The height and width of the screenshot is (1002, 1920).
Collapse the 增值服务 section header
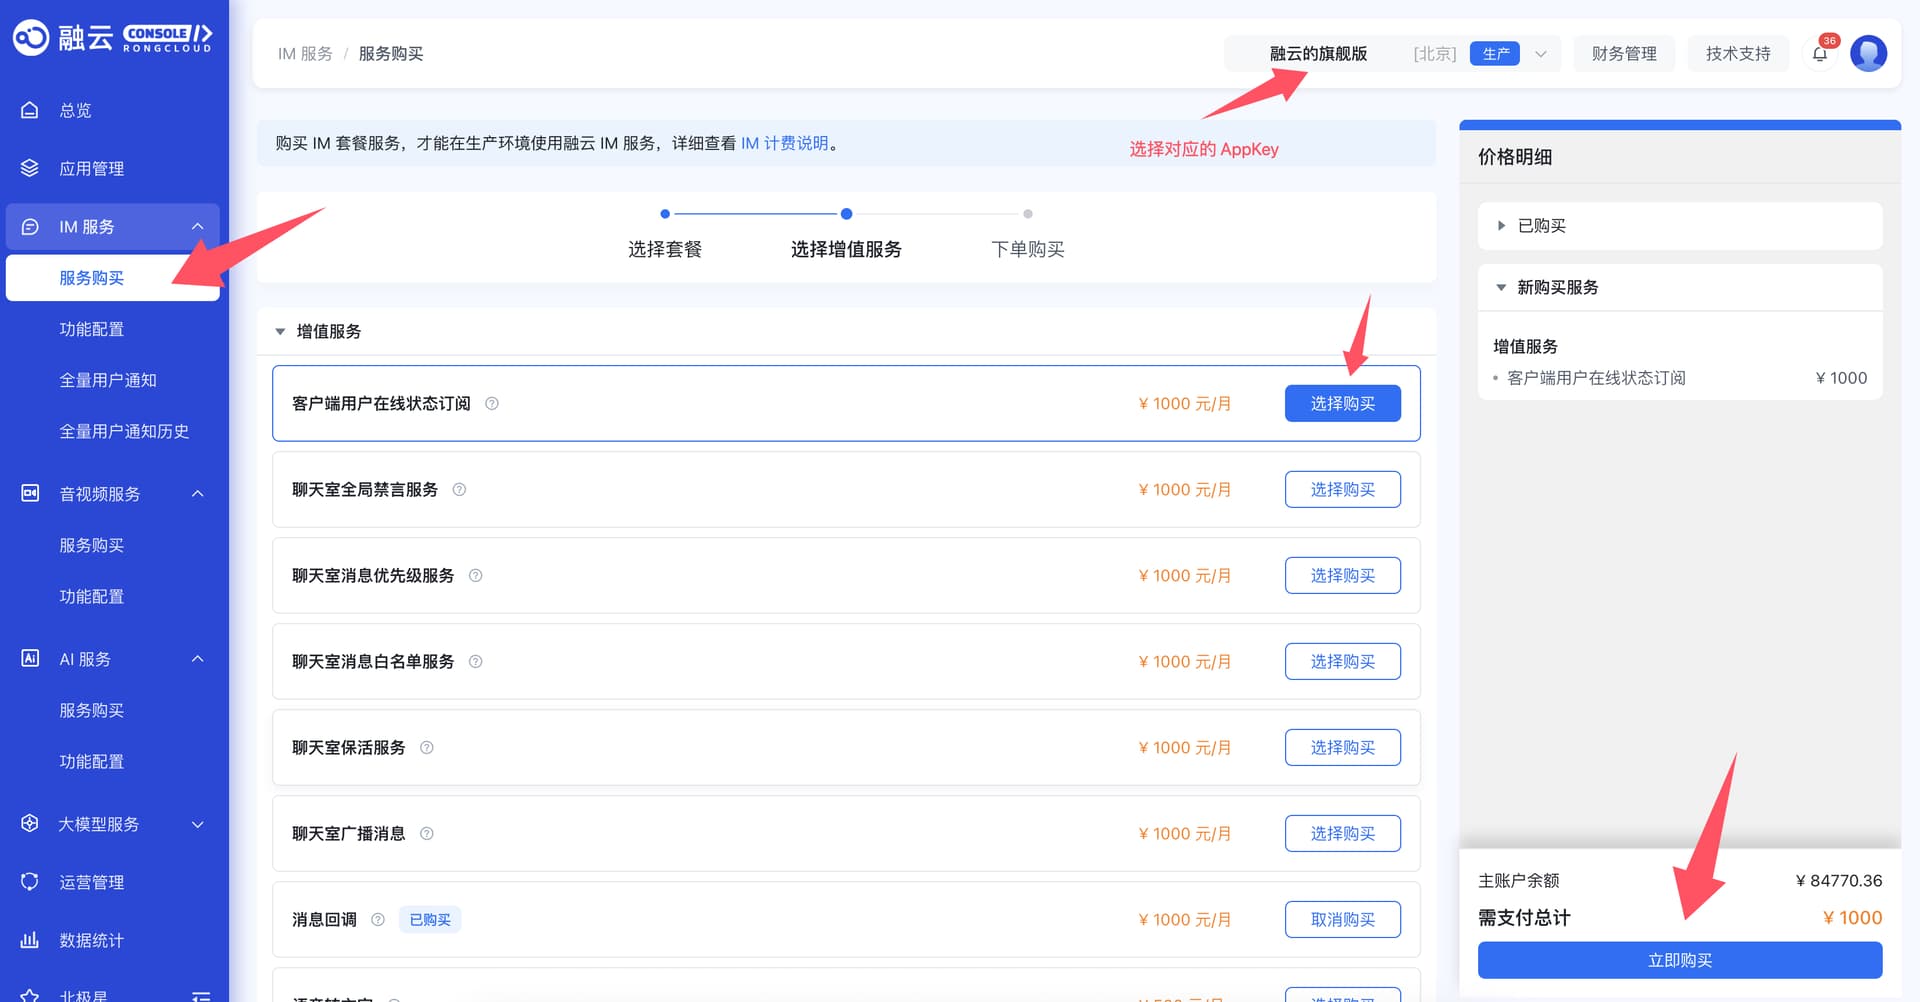tap(281, 332)
